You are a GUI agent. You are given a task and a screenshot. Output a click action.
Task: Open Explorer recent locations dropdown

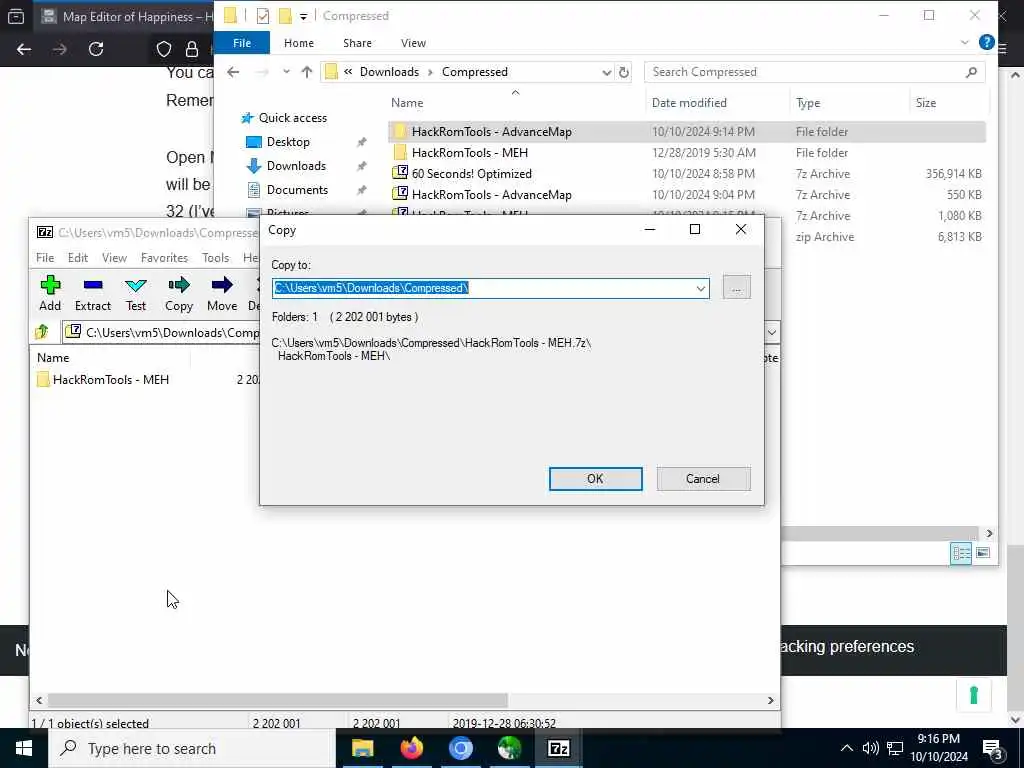pyautogui.click(x=286, y=72)
